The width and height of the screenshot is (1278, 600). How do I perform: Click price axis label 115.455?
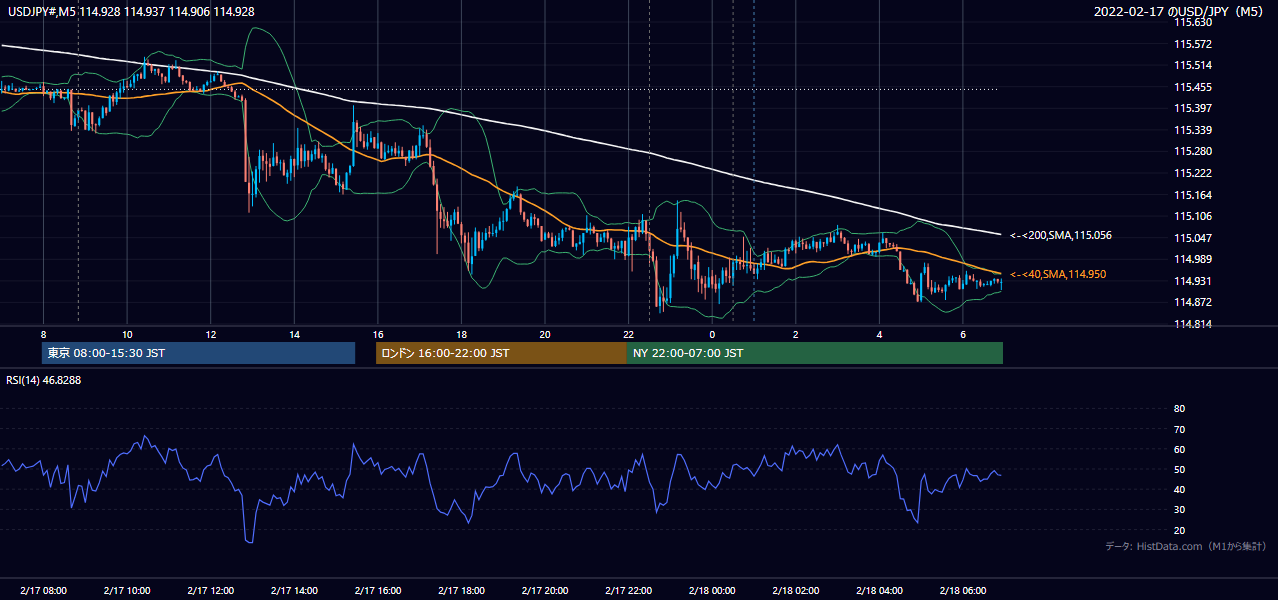pyautogui.click(x=1193, y=87)
